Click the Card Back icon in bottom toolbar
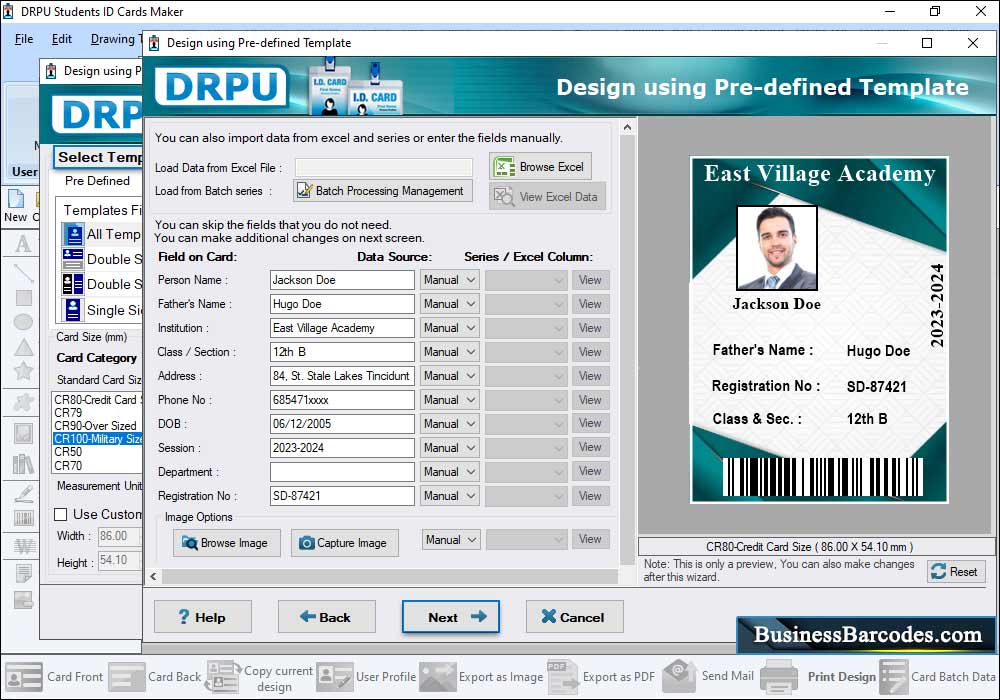The height and width of the screenshot is (700, 1000). [126, 676]
